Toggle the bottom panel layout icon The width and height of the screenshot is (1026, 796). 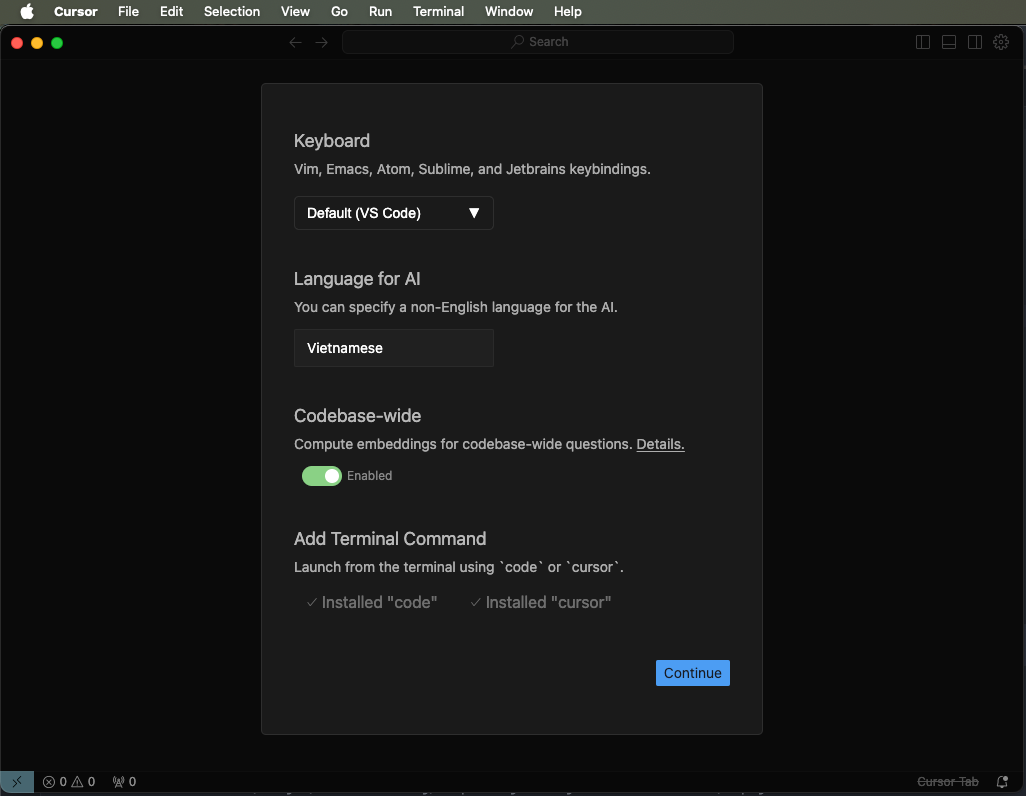949,42
